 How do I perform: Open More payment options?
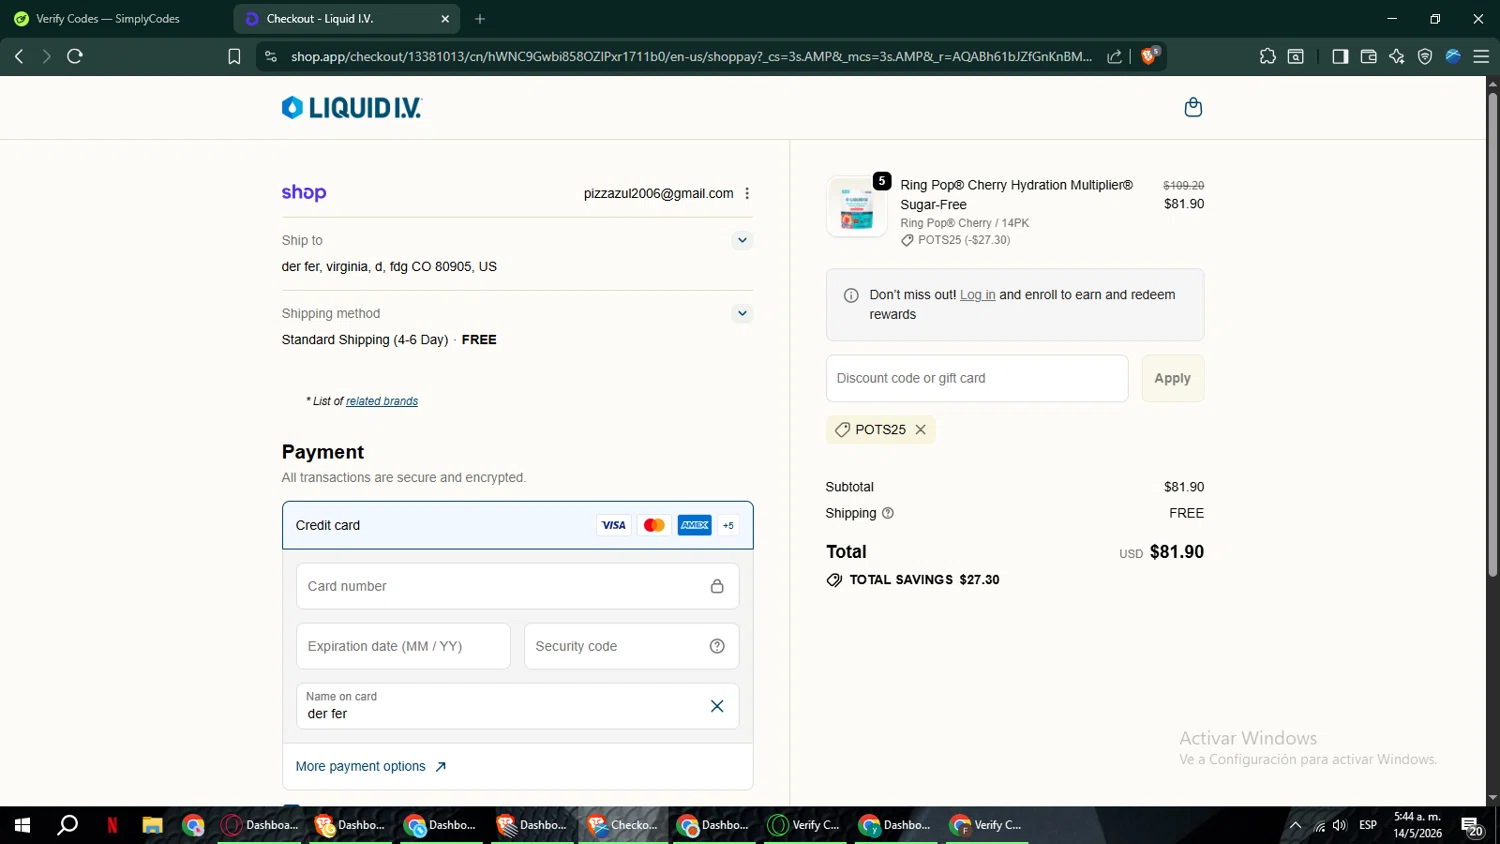click(371, 766)
